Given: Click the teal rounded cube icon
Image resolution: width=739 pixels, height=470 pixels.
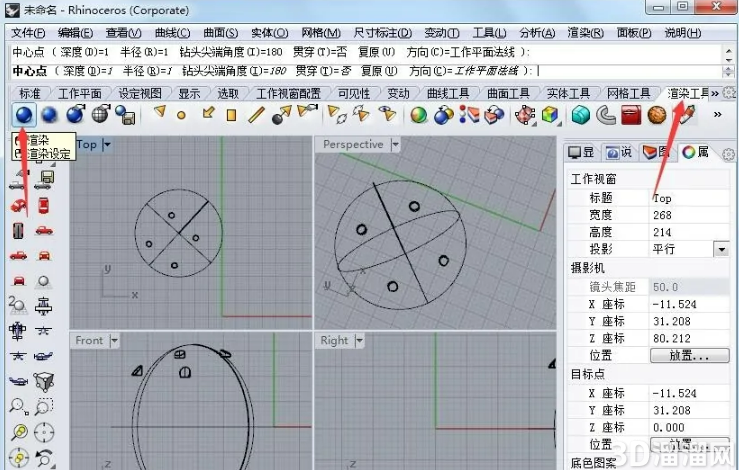Looking at the screenshot, I should (581, 115).
